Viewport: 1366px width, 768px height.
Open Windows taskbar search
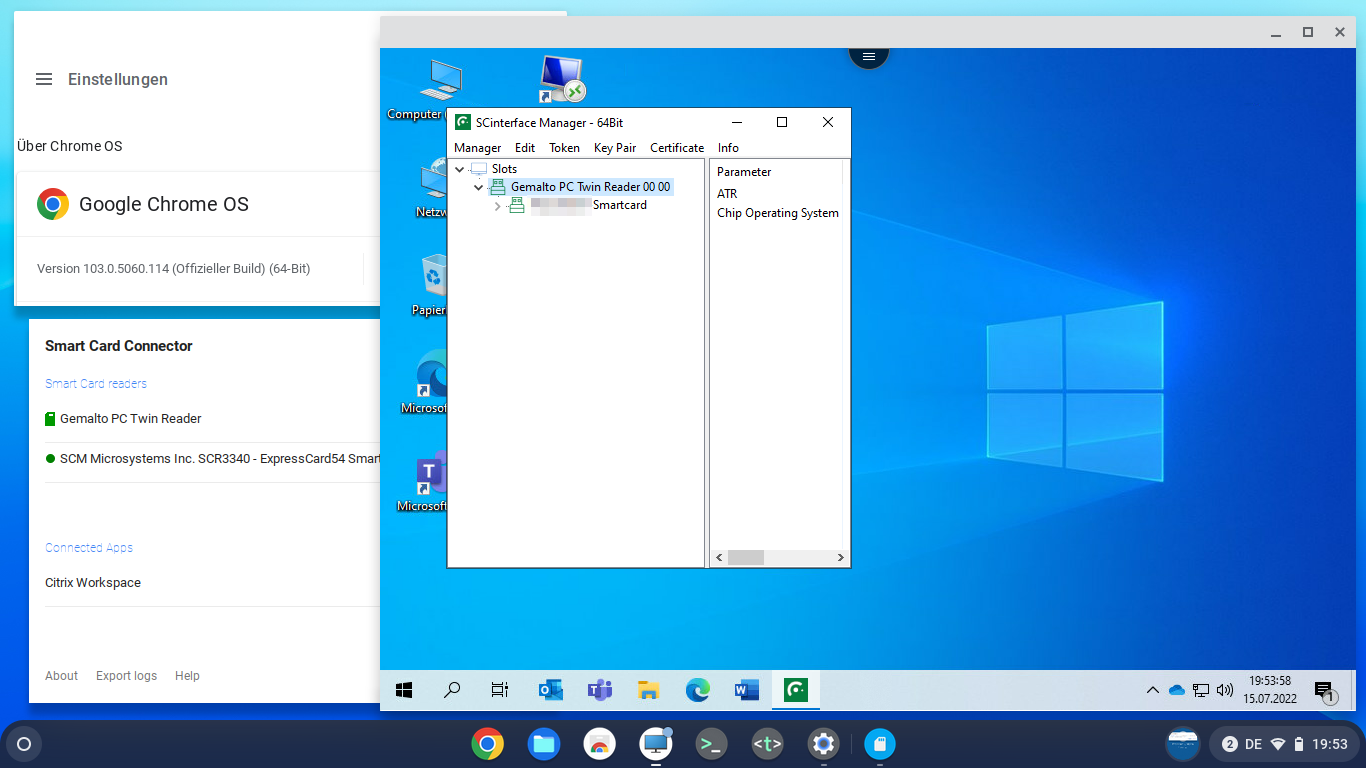tap(452, 690)
